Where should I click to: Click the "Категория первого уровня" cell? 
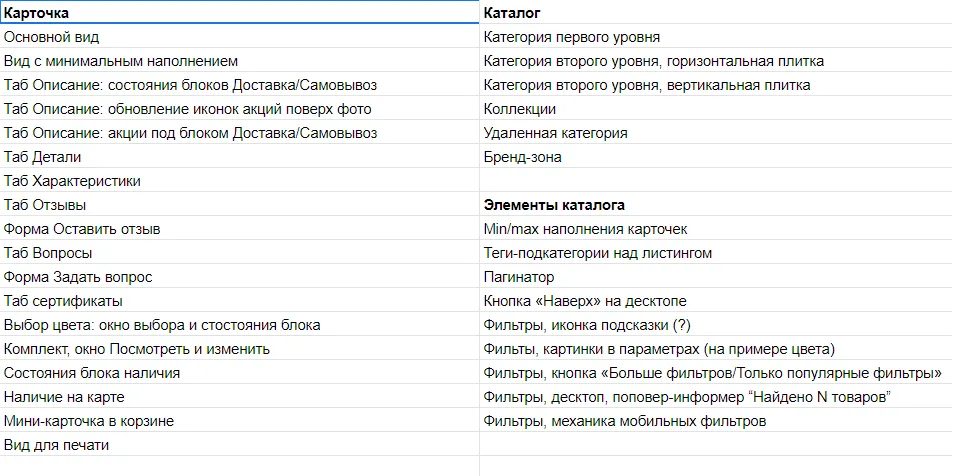click(x=571, y=37)
